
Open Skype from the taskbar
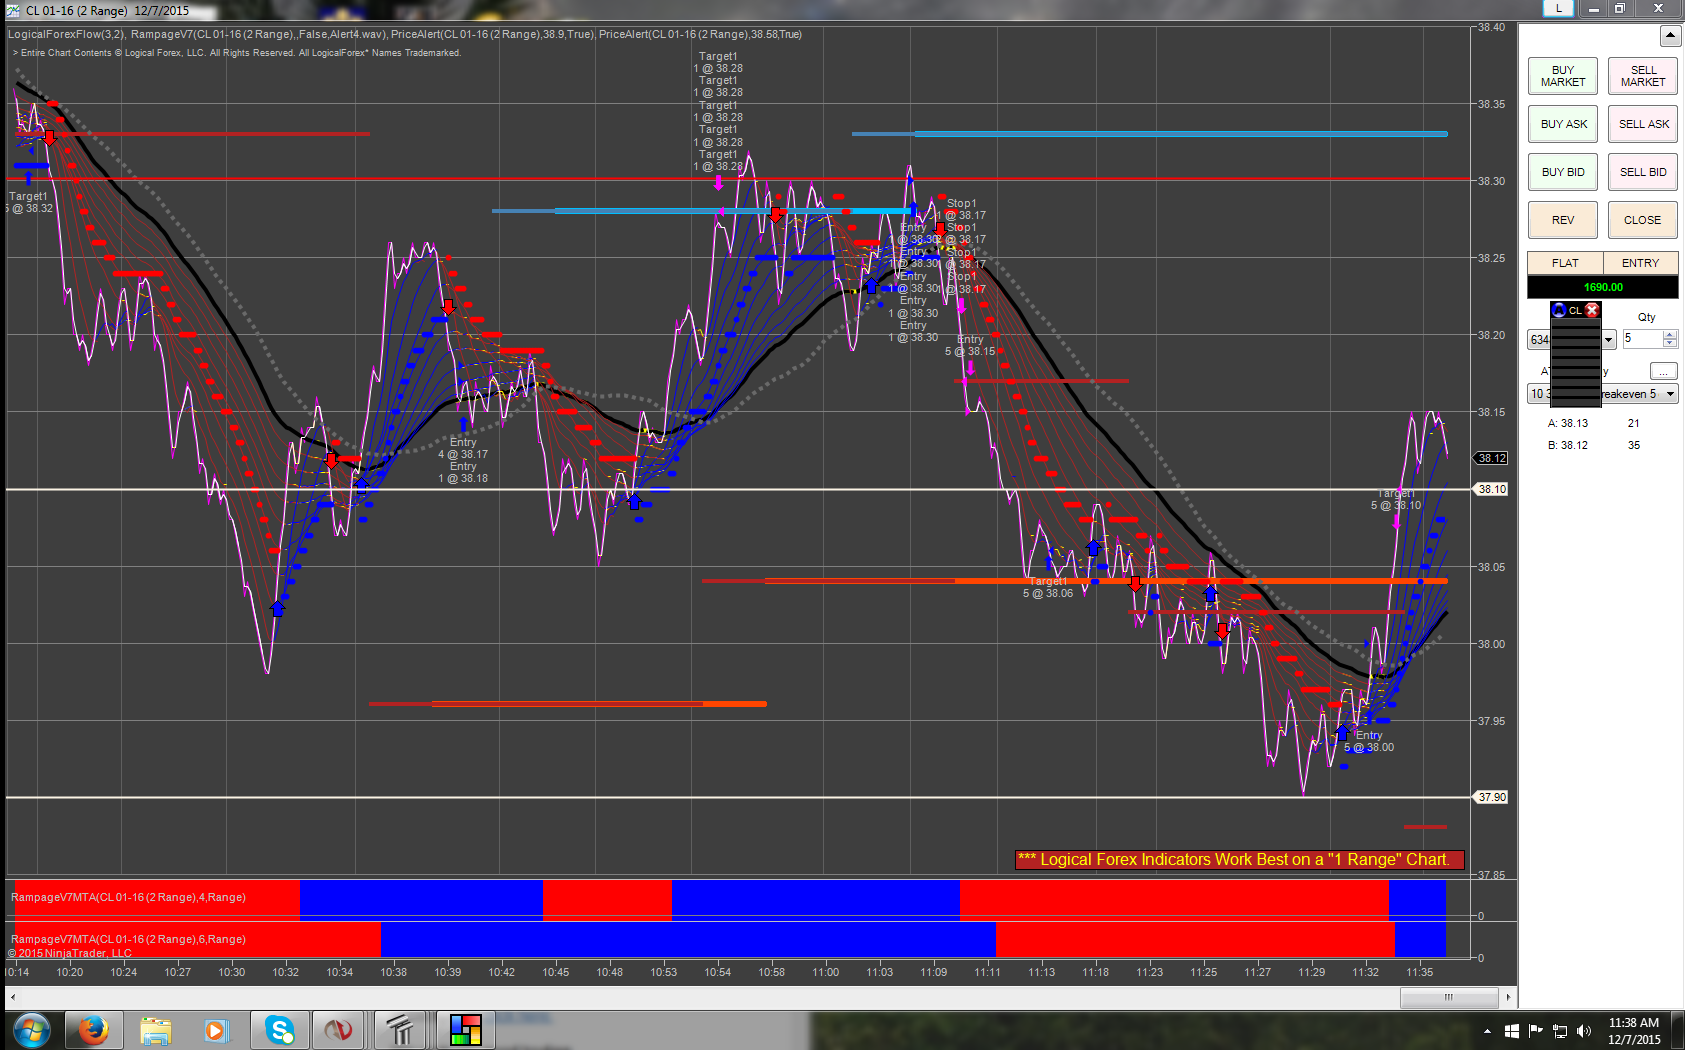(279, 1030)
